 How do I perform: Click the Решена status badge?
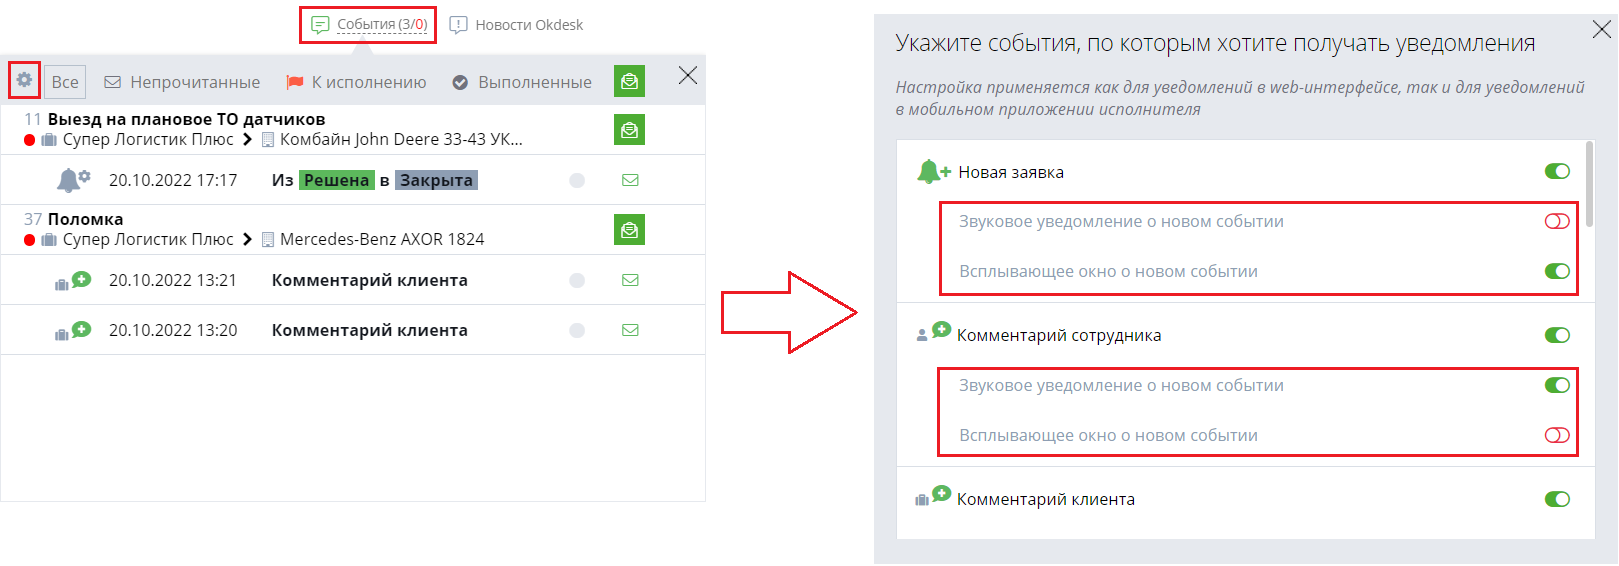pyautogui.click(x=337, y=180)
